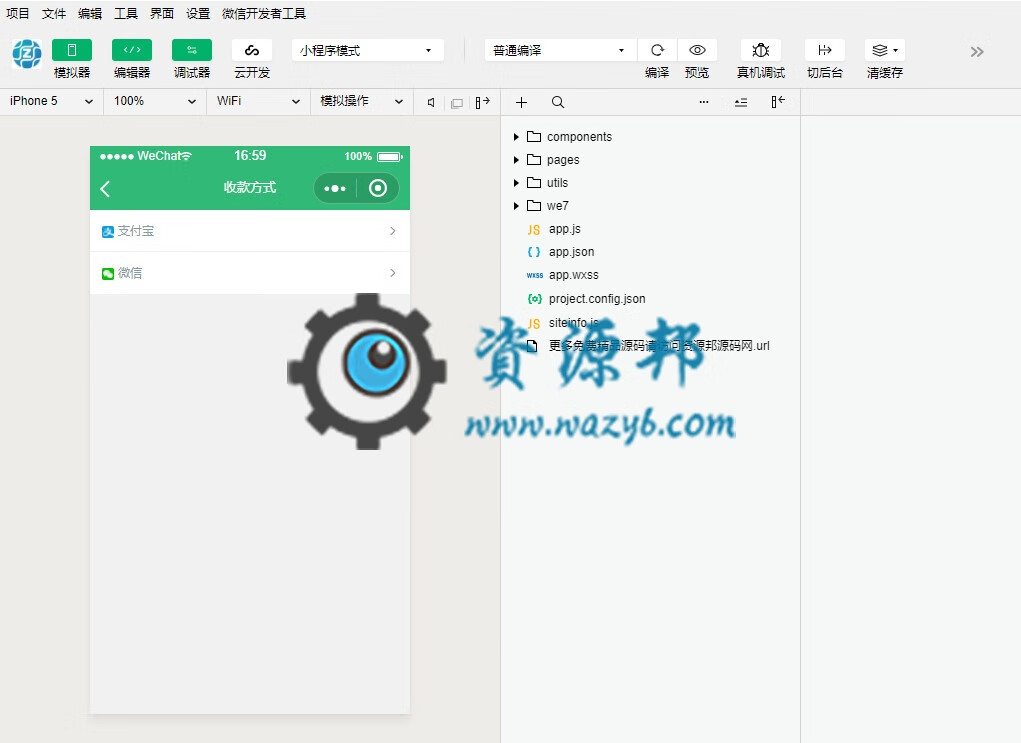The width and height of the screenshot is (1021, 743).
Task: Open the WiFi network dropdown
Action: coord(258,101)
